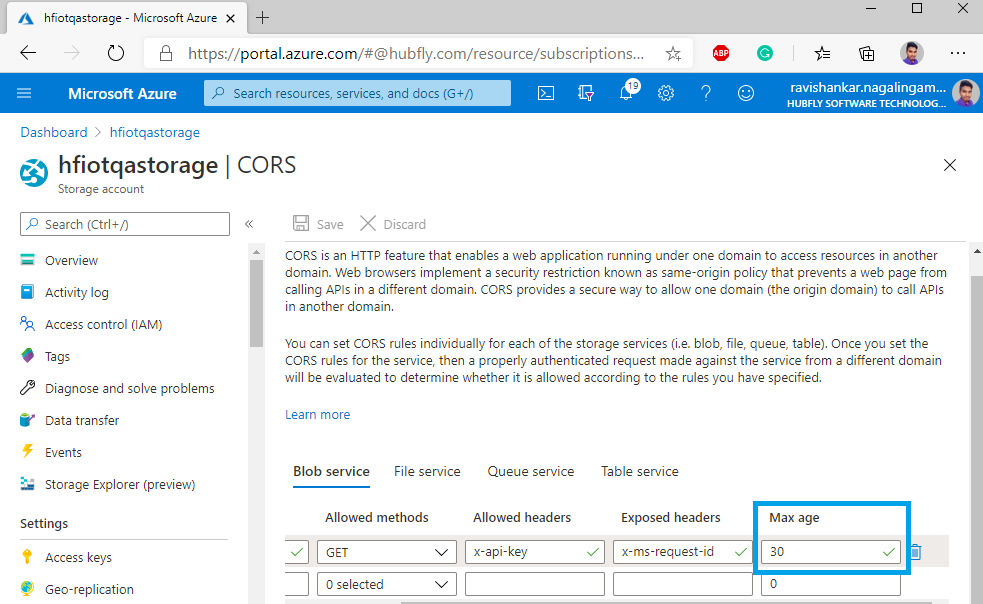Switch to the Queue service tab
Viewport: 983px width, 604px height.
531,471
